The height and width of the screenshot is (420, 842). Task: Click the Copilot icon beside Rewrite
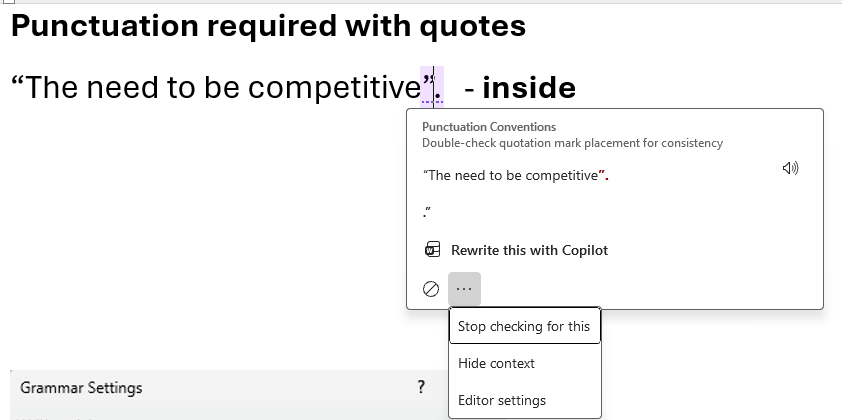[432, 250]
